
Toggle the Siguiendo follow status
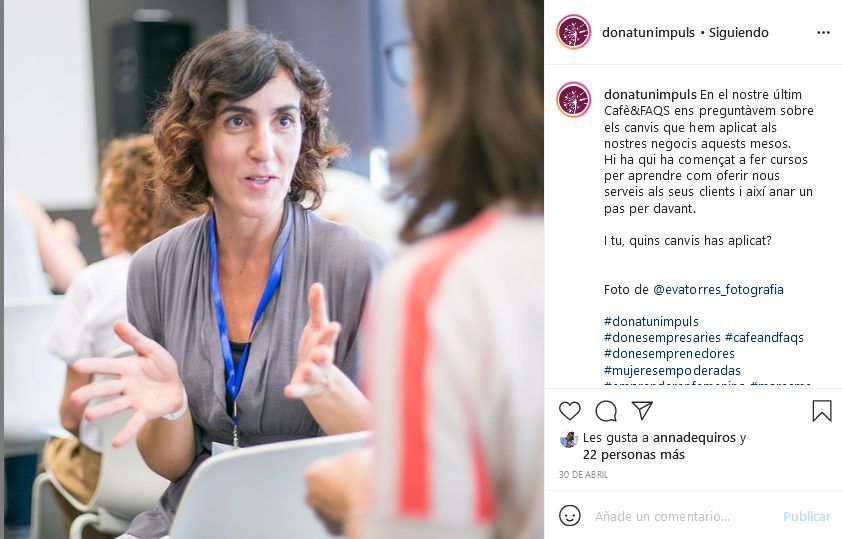click(x=738, y=33)
